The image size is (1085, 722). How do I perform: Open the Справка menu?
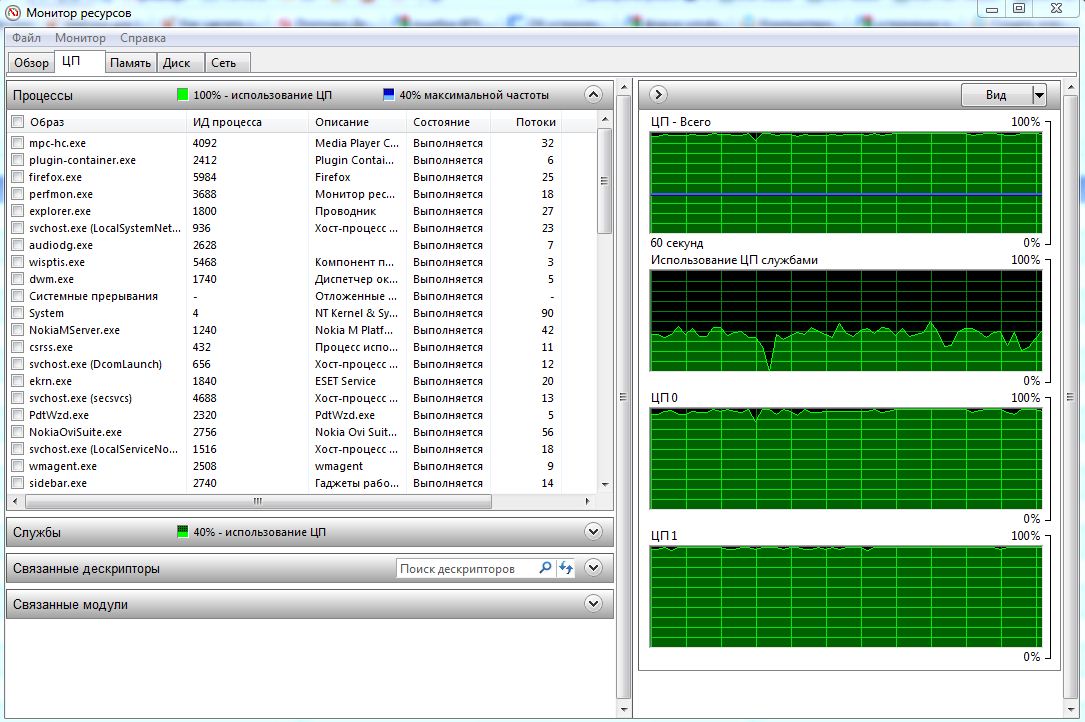143,38
